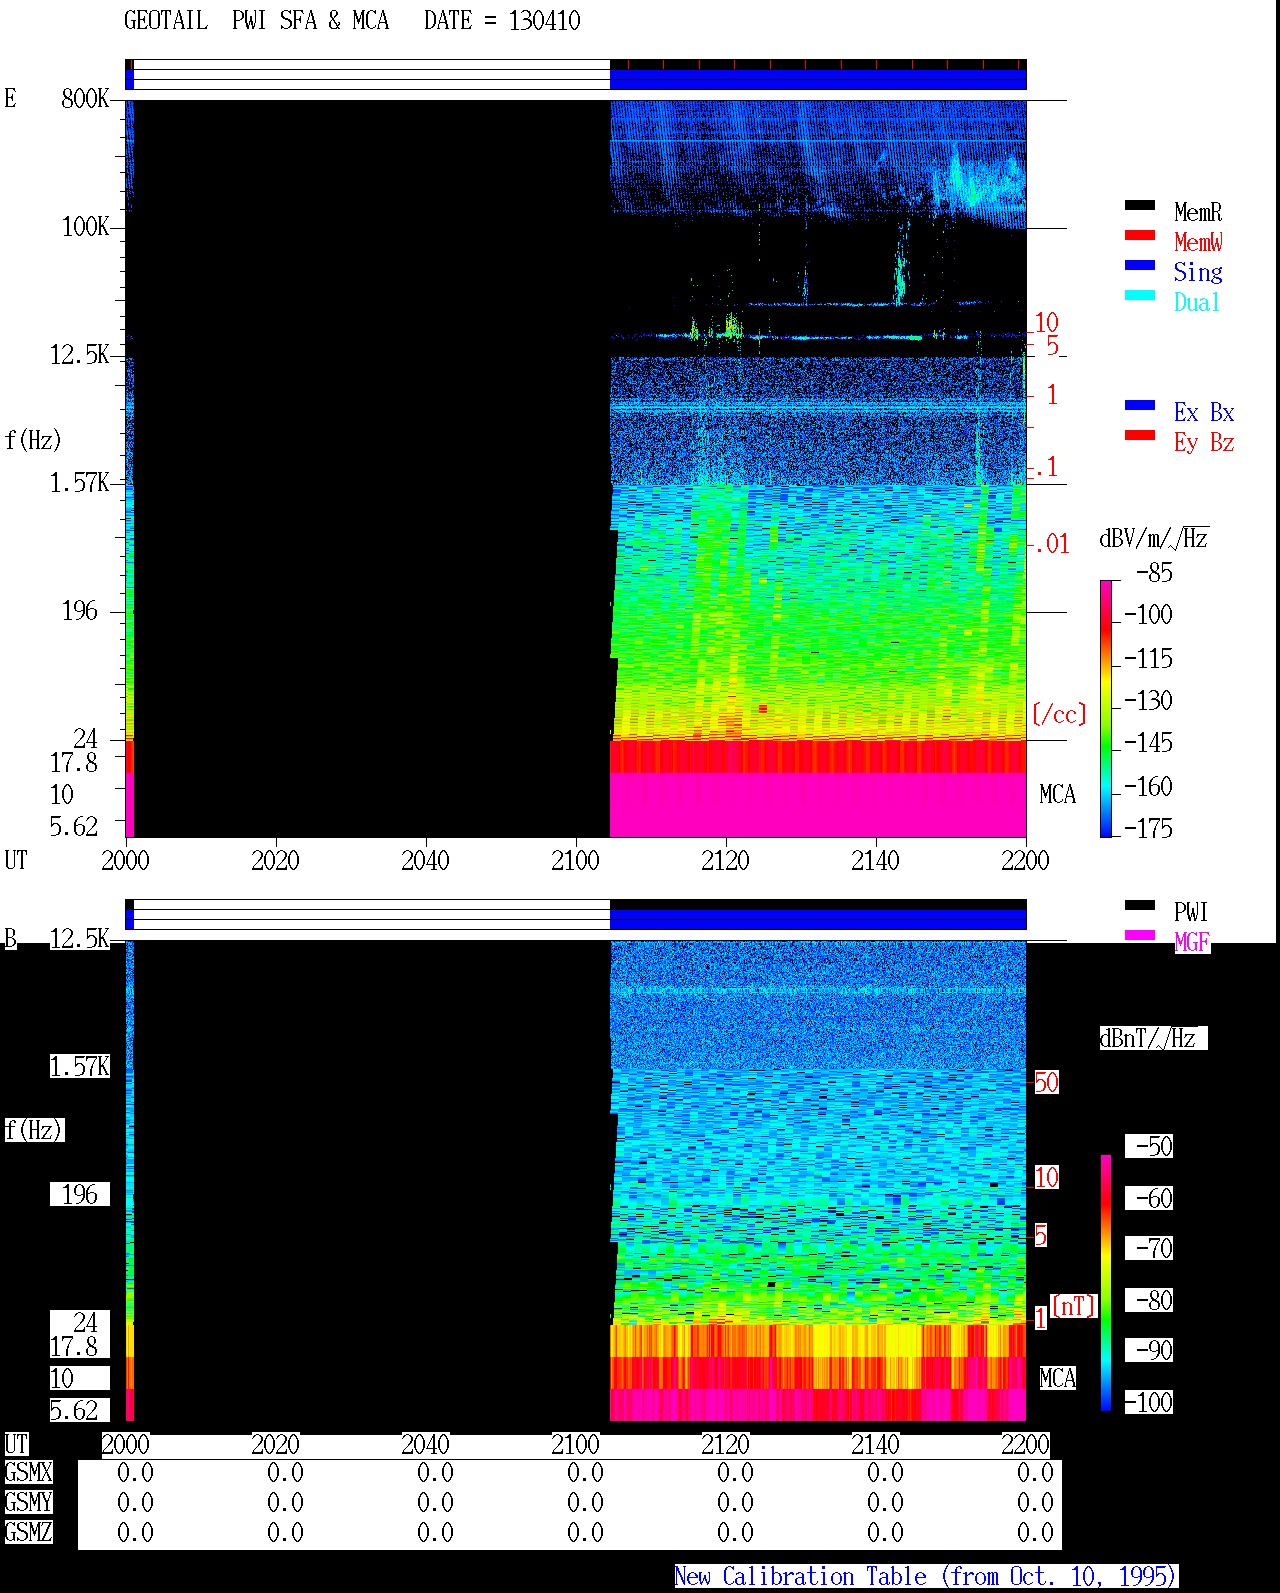Click the red [/cc] density unit label
The height and width of the screenshot is (1593, 1280).
coord(1059,715)
